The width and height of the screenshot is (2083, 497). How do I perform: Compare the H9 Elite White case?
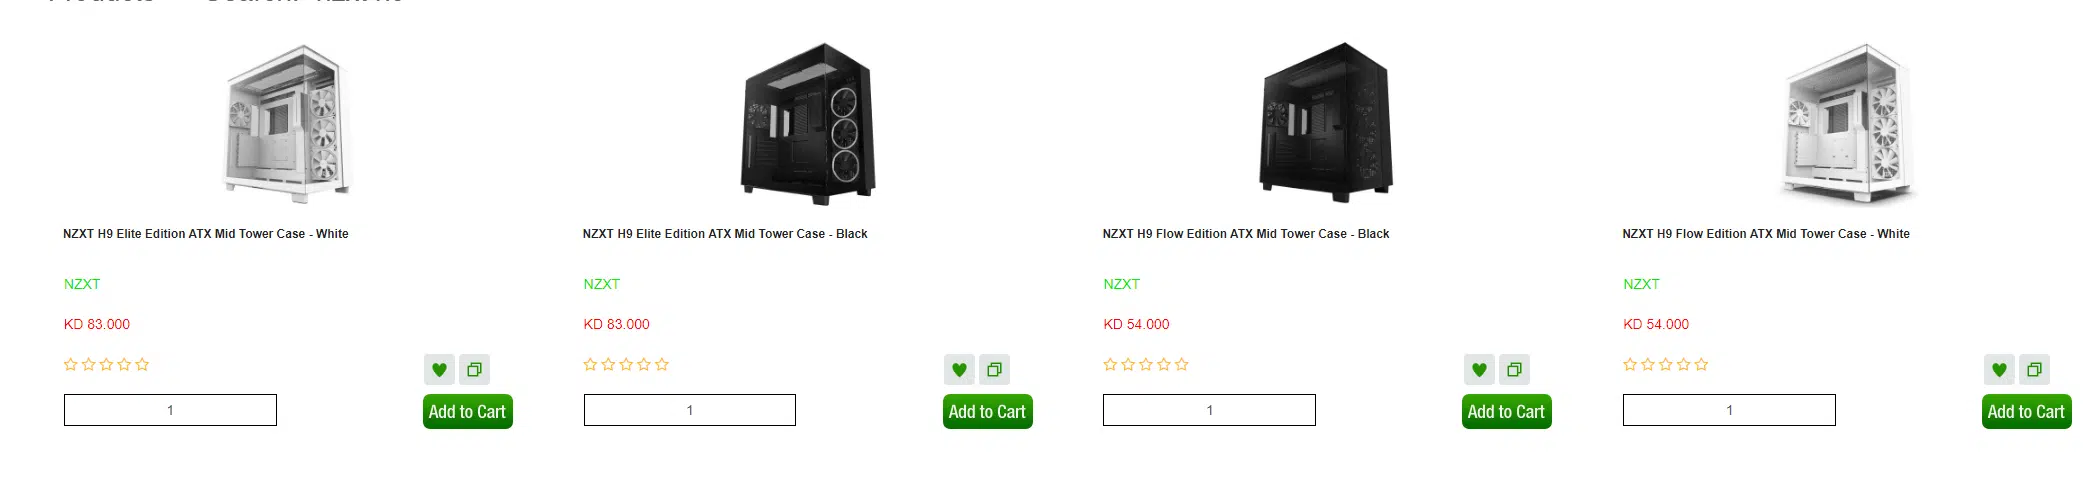click(x=474, y=370)
